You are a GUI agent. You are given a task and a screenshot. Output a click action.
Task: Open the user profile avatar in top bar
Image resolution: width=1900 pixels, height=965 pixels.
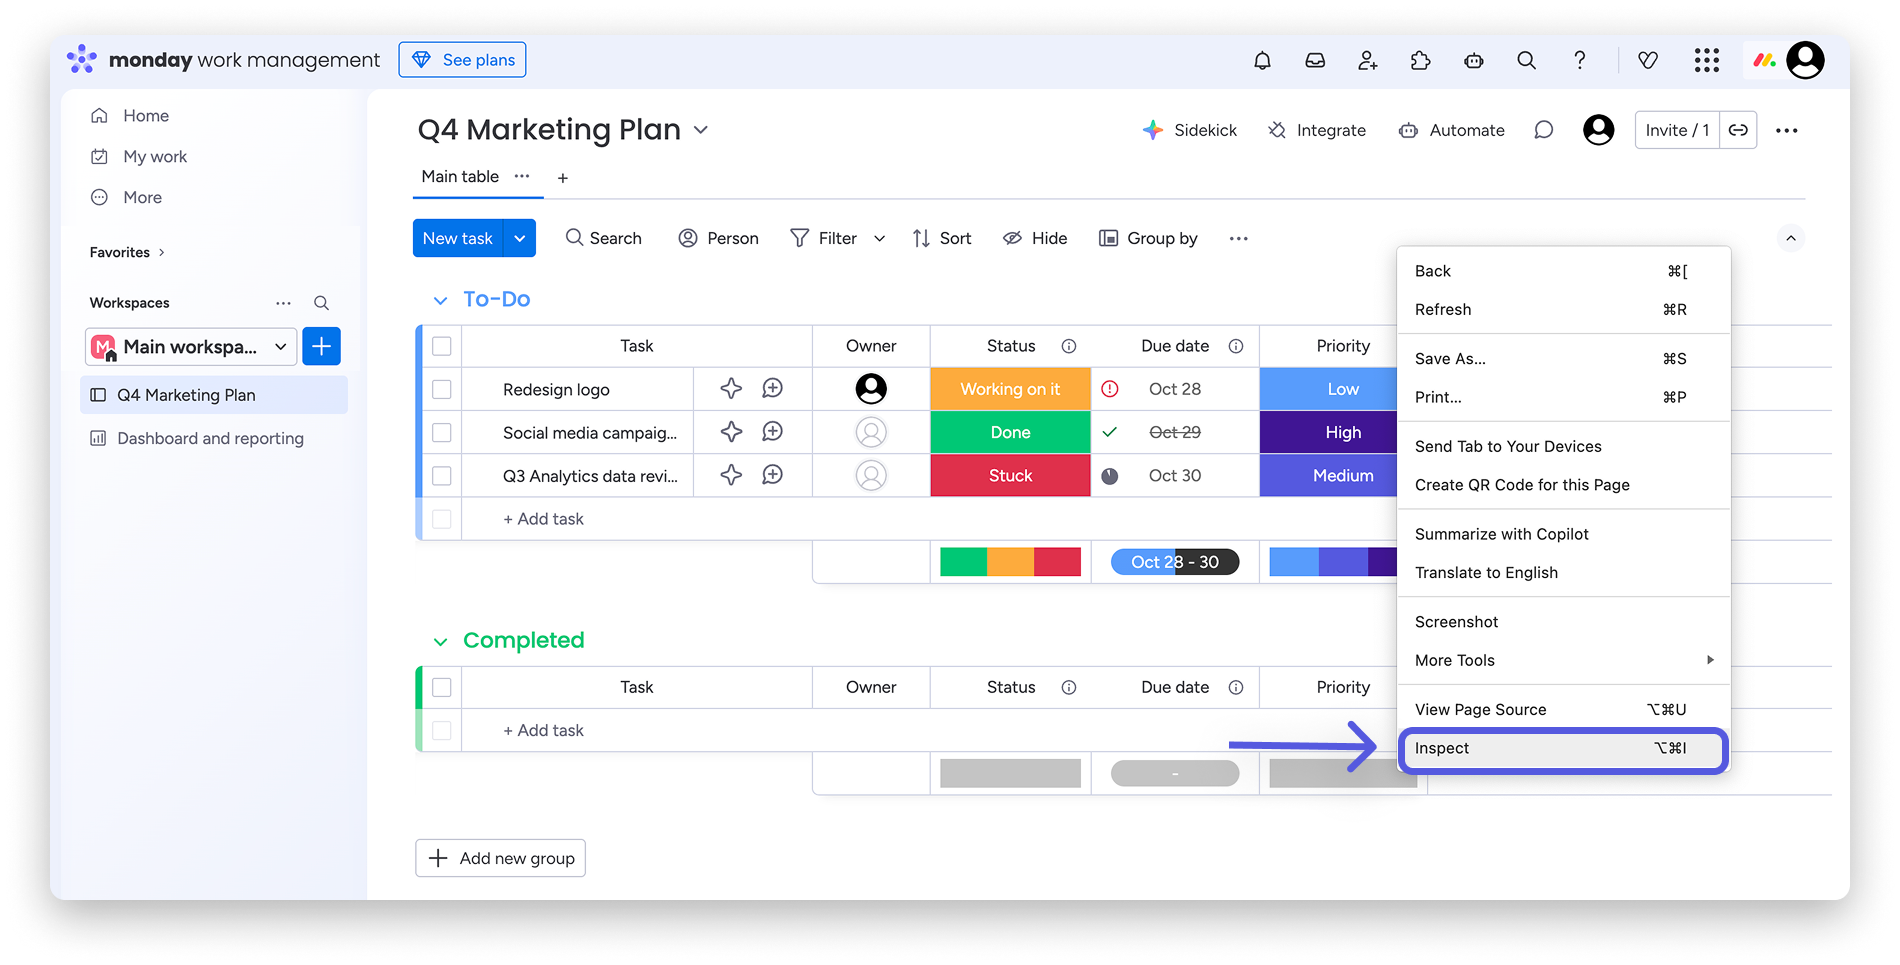pos(1805,60)
